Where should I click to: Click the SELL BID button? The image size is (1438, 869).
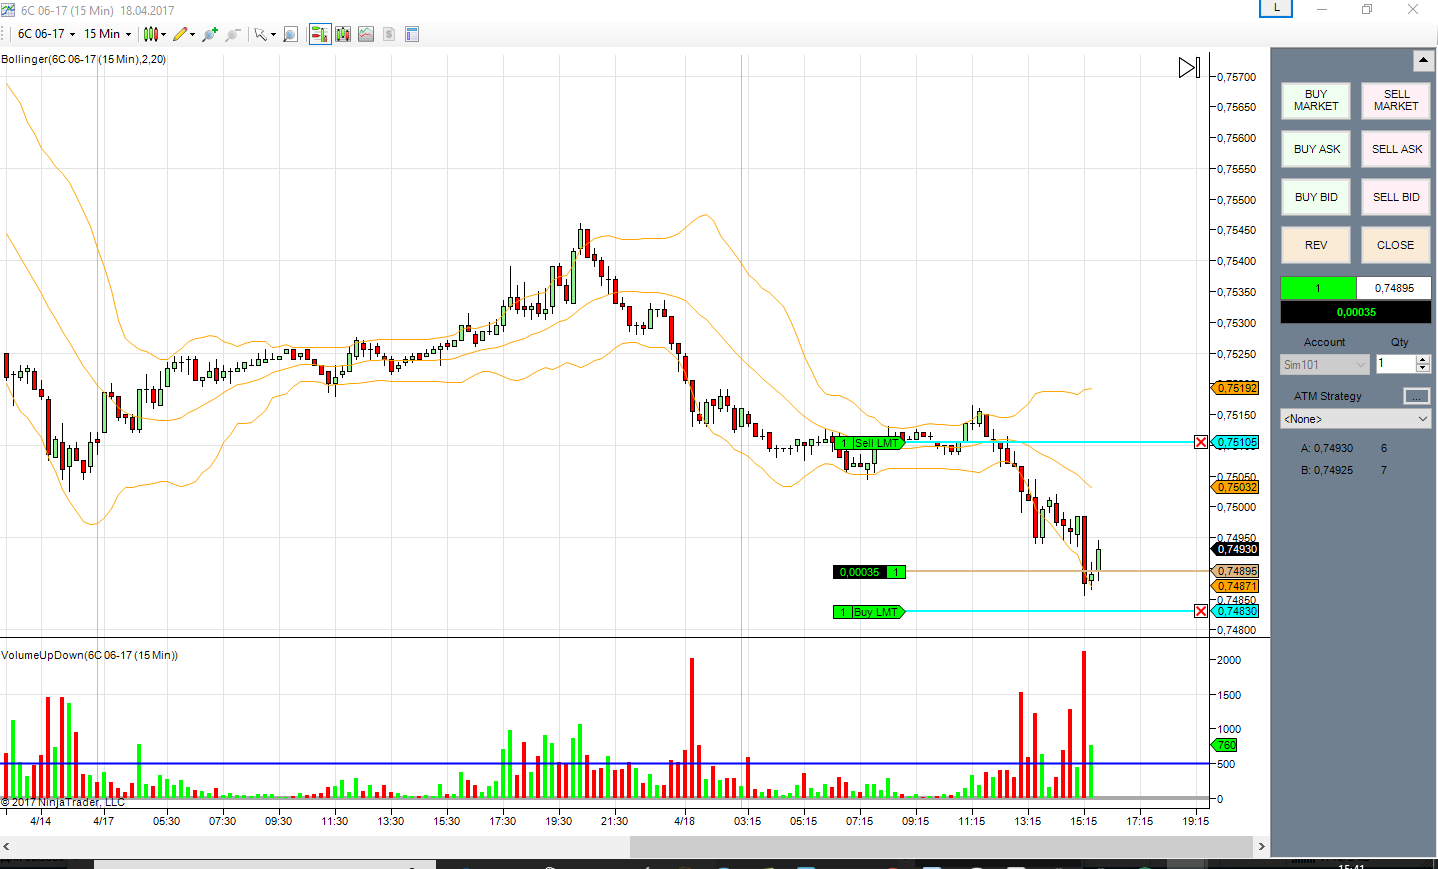coord(1396,197)
